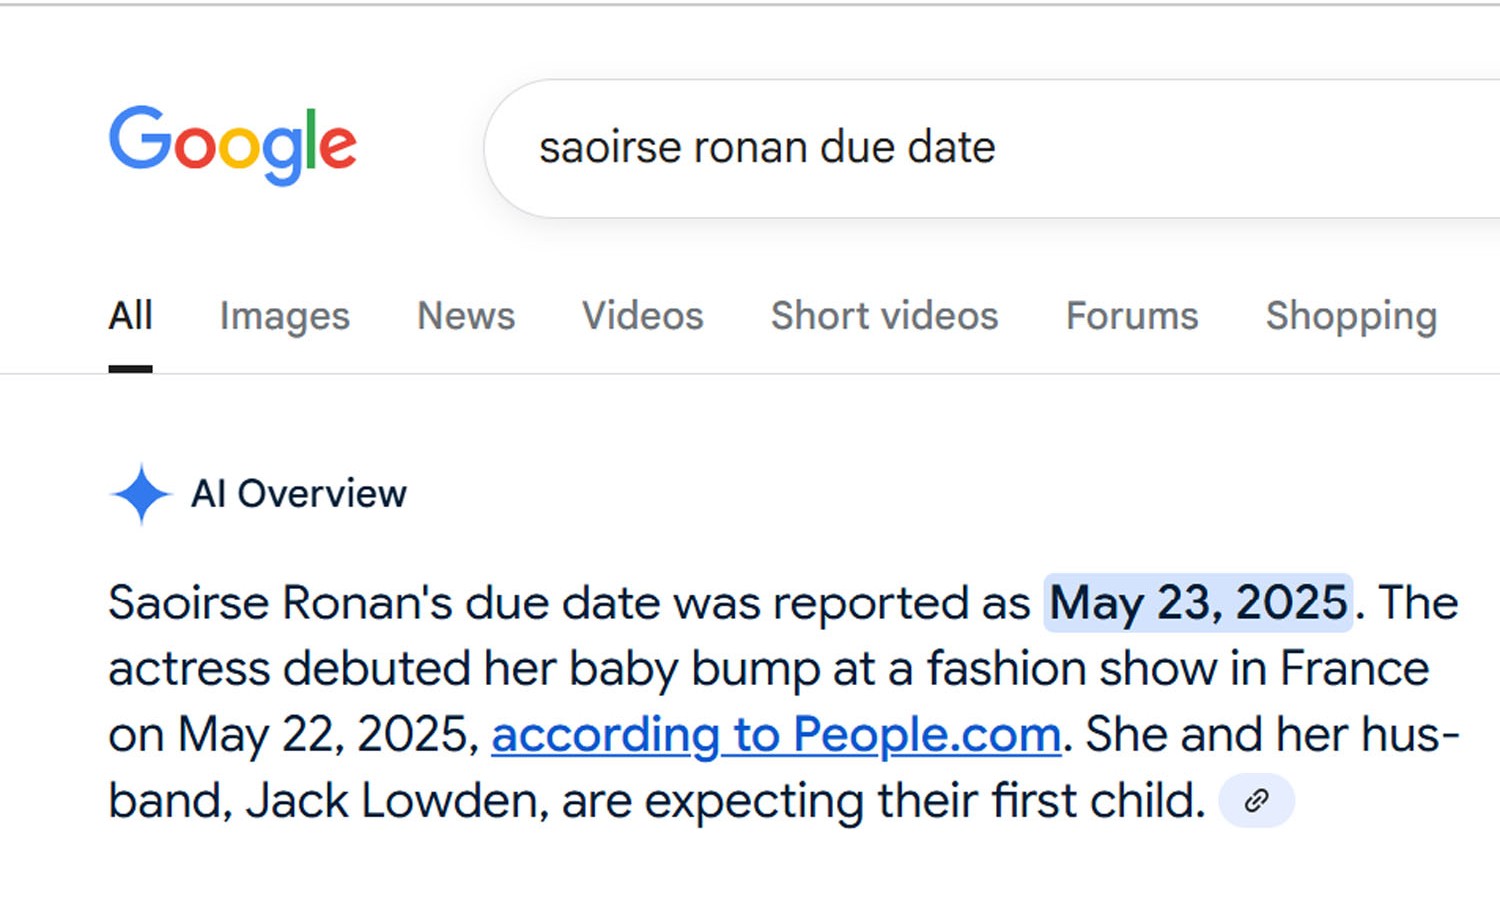Follow the 'according to People.com' link

(775, 735)
